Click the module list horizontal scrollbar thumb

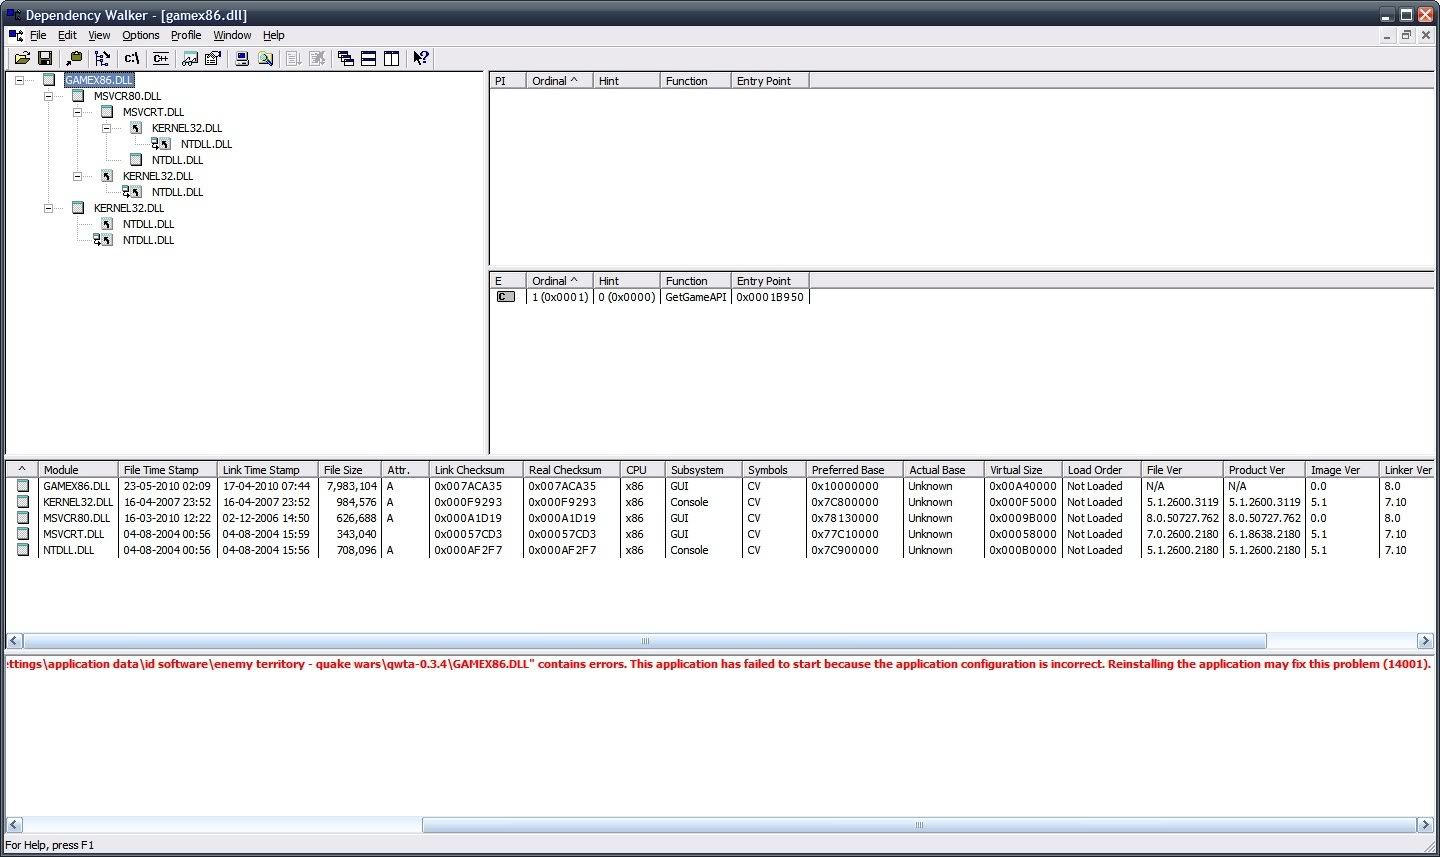click(x=645, y=641)
